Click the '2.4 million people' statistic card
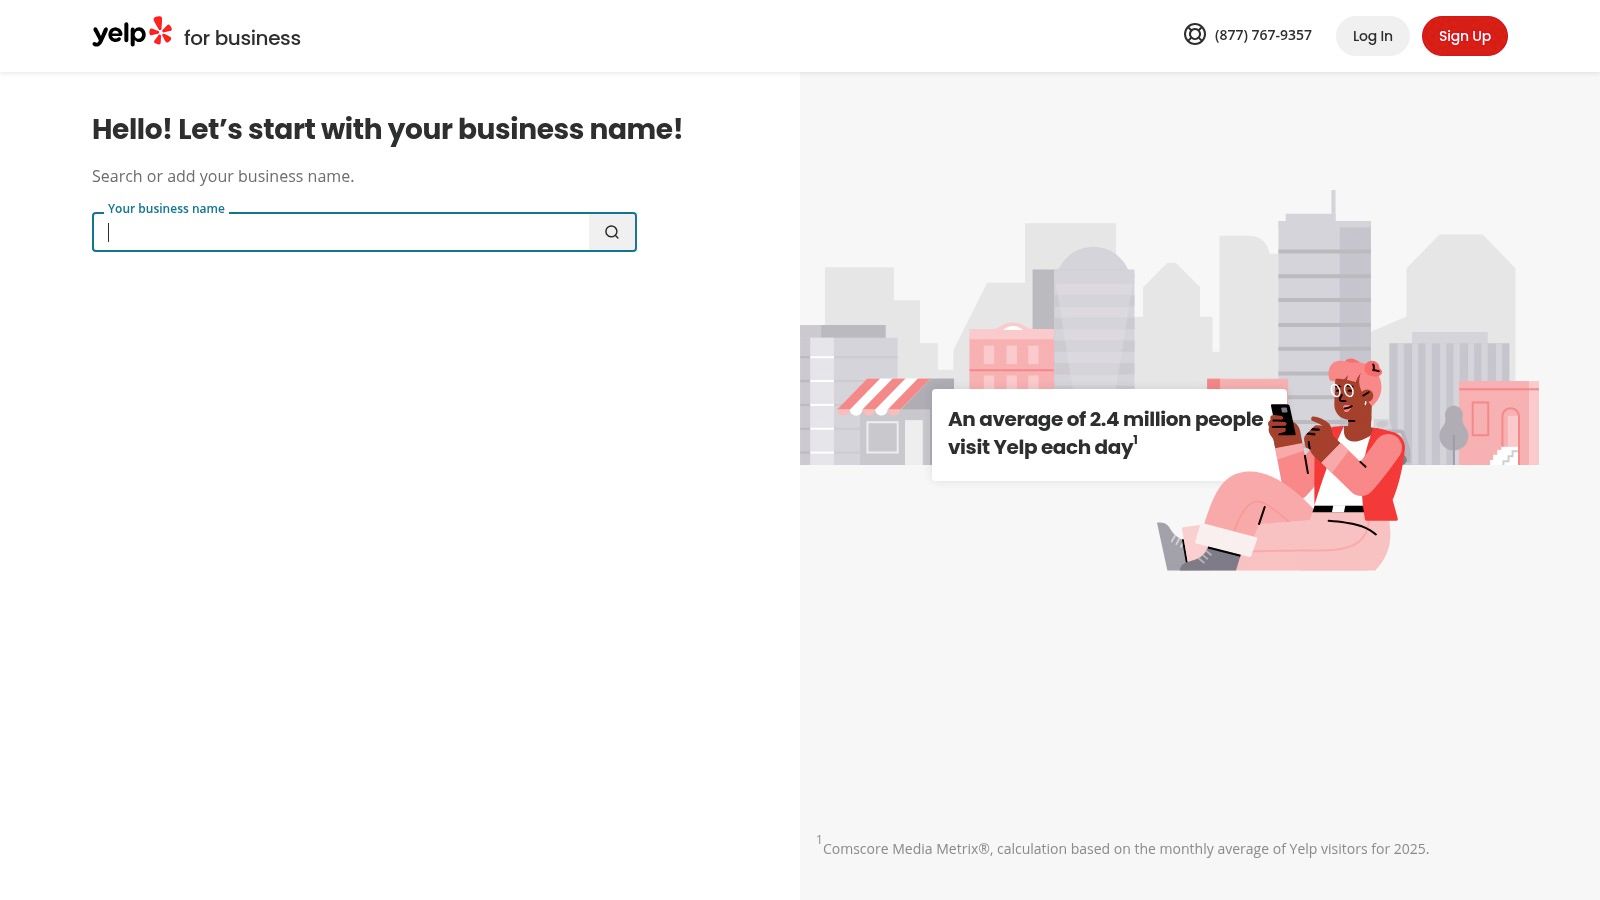 coord(1109,434)
